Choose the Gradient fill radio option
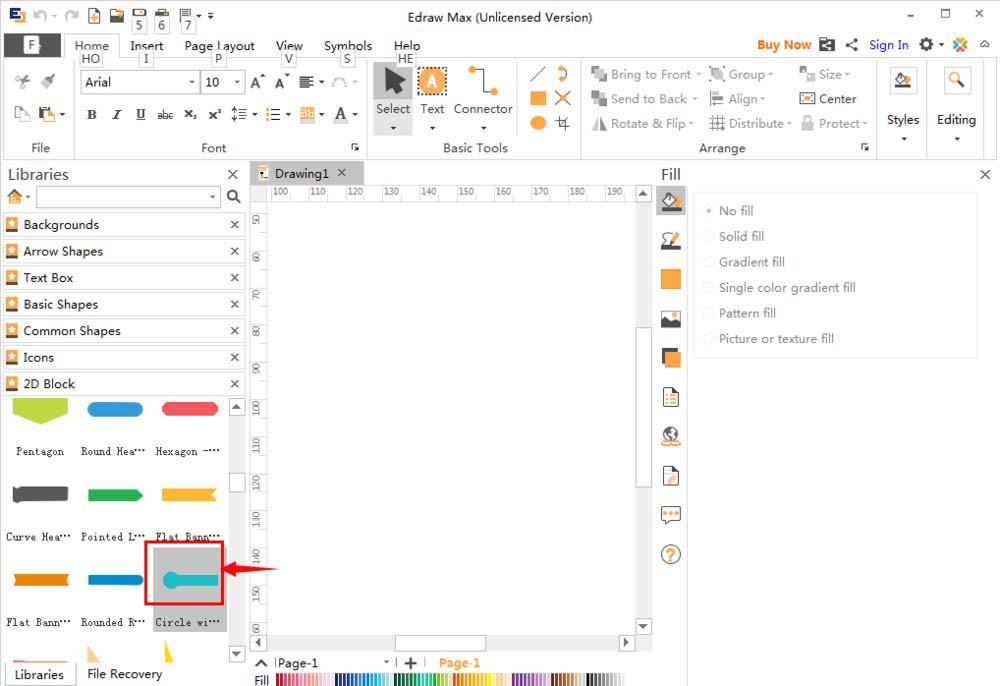This screenshot has height=686, width=1000. pos(709,262)
